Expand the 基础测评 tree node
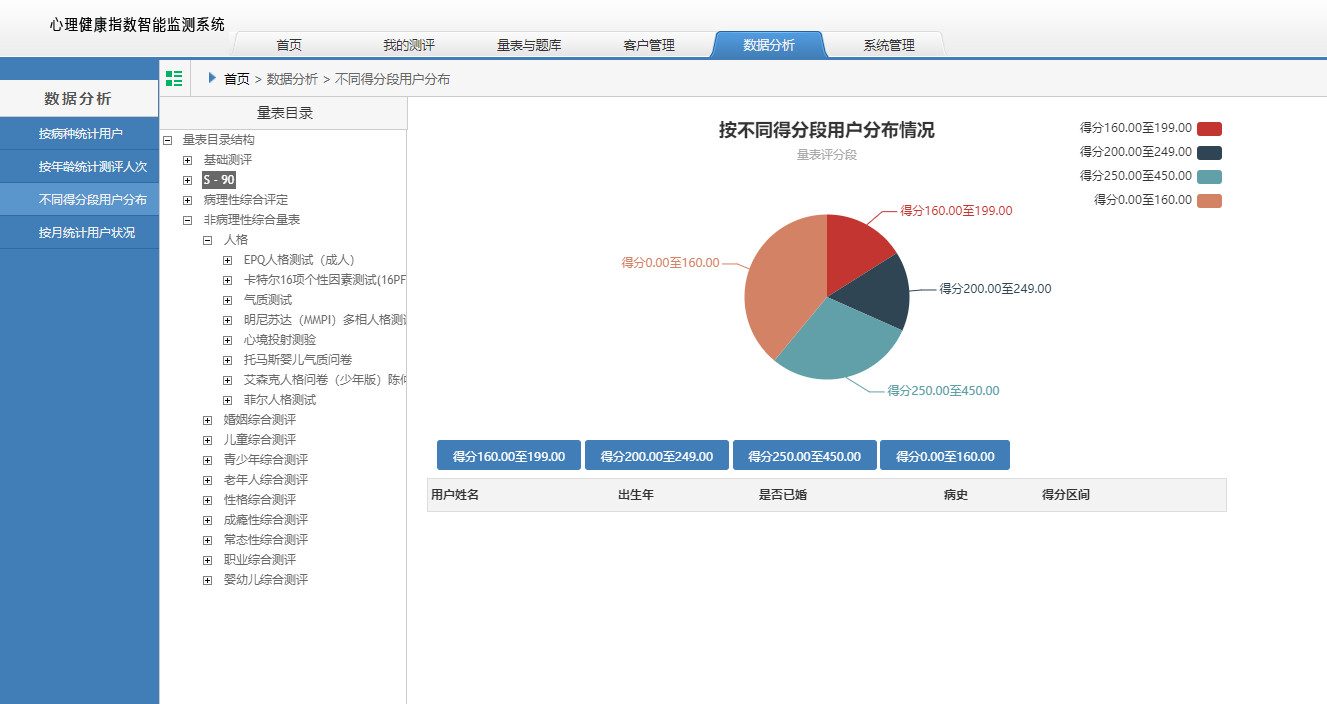 point(188,160)
